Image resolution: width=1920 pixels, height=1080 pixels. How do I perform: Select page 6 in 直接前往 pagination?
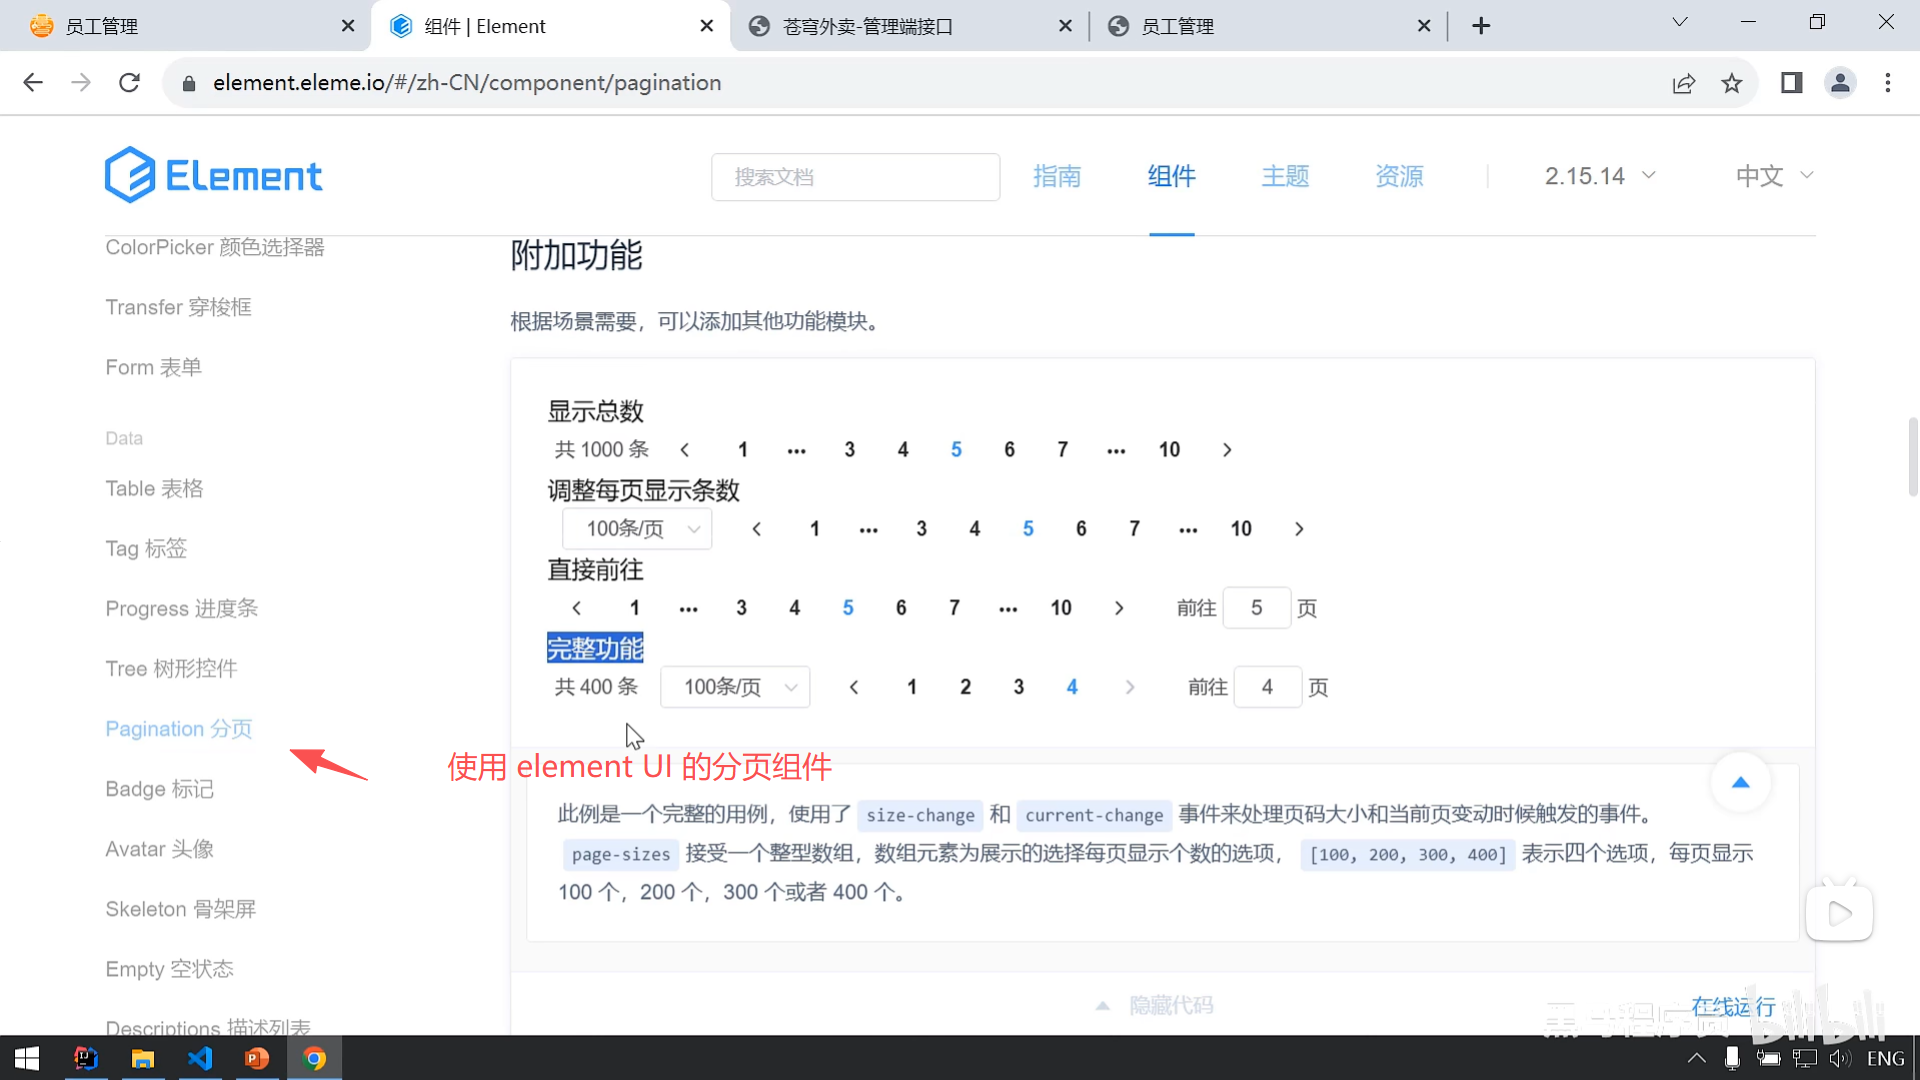[901, 608]
